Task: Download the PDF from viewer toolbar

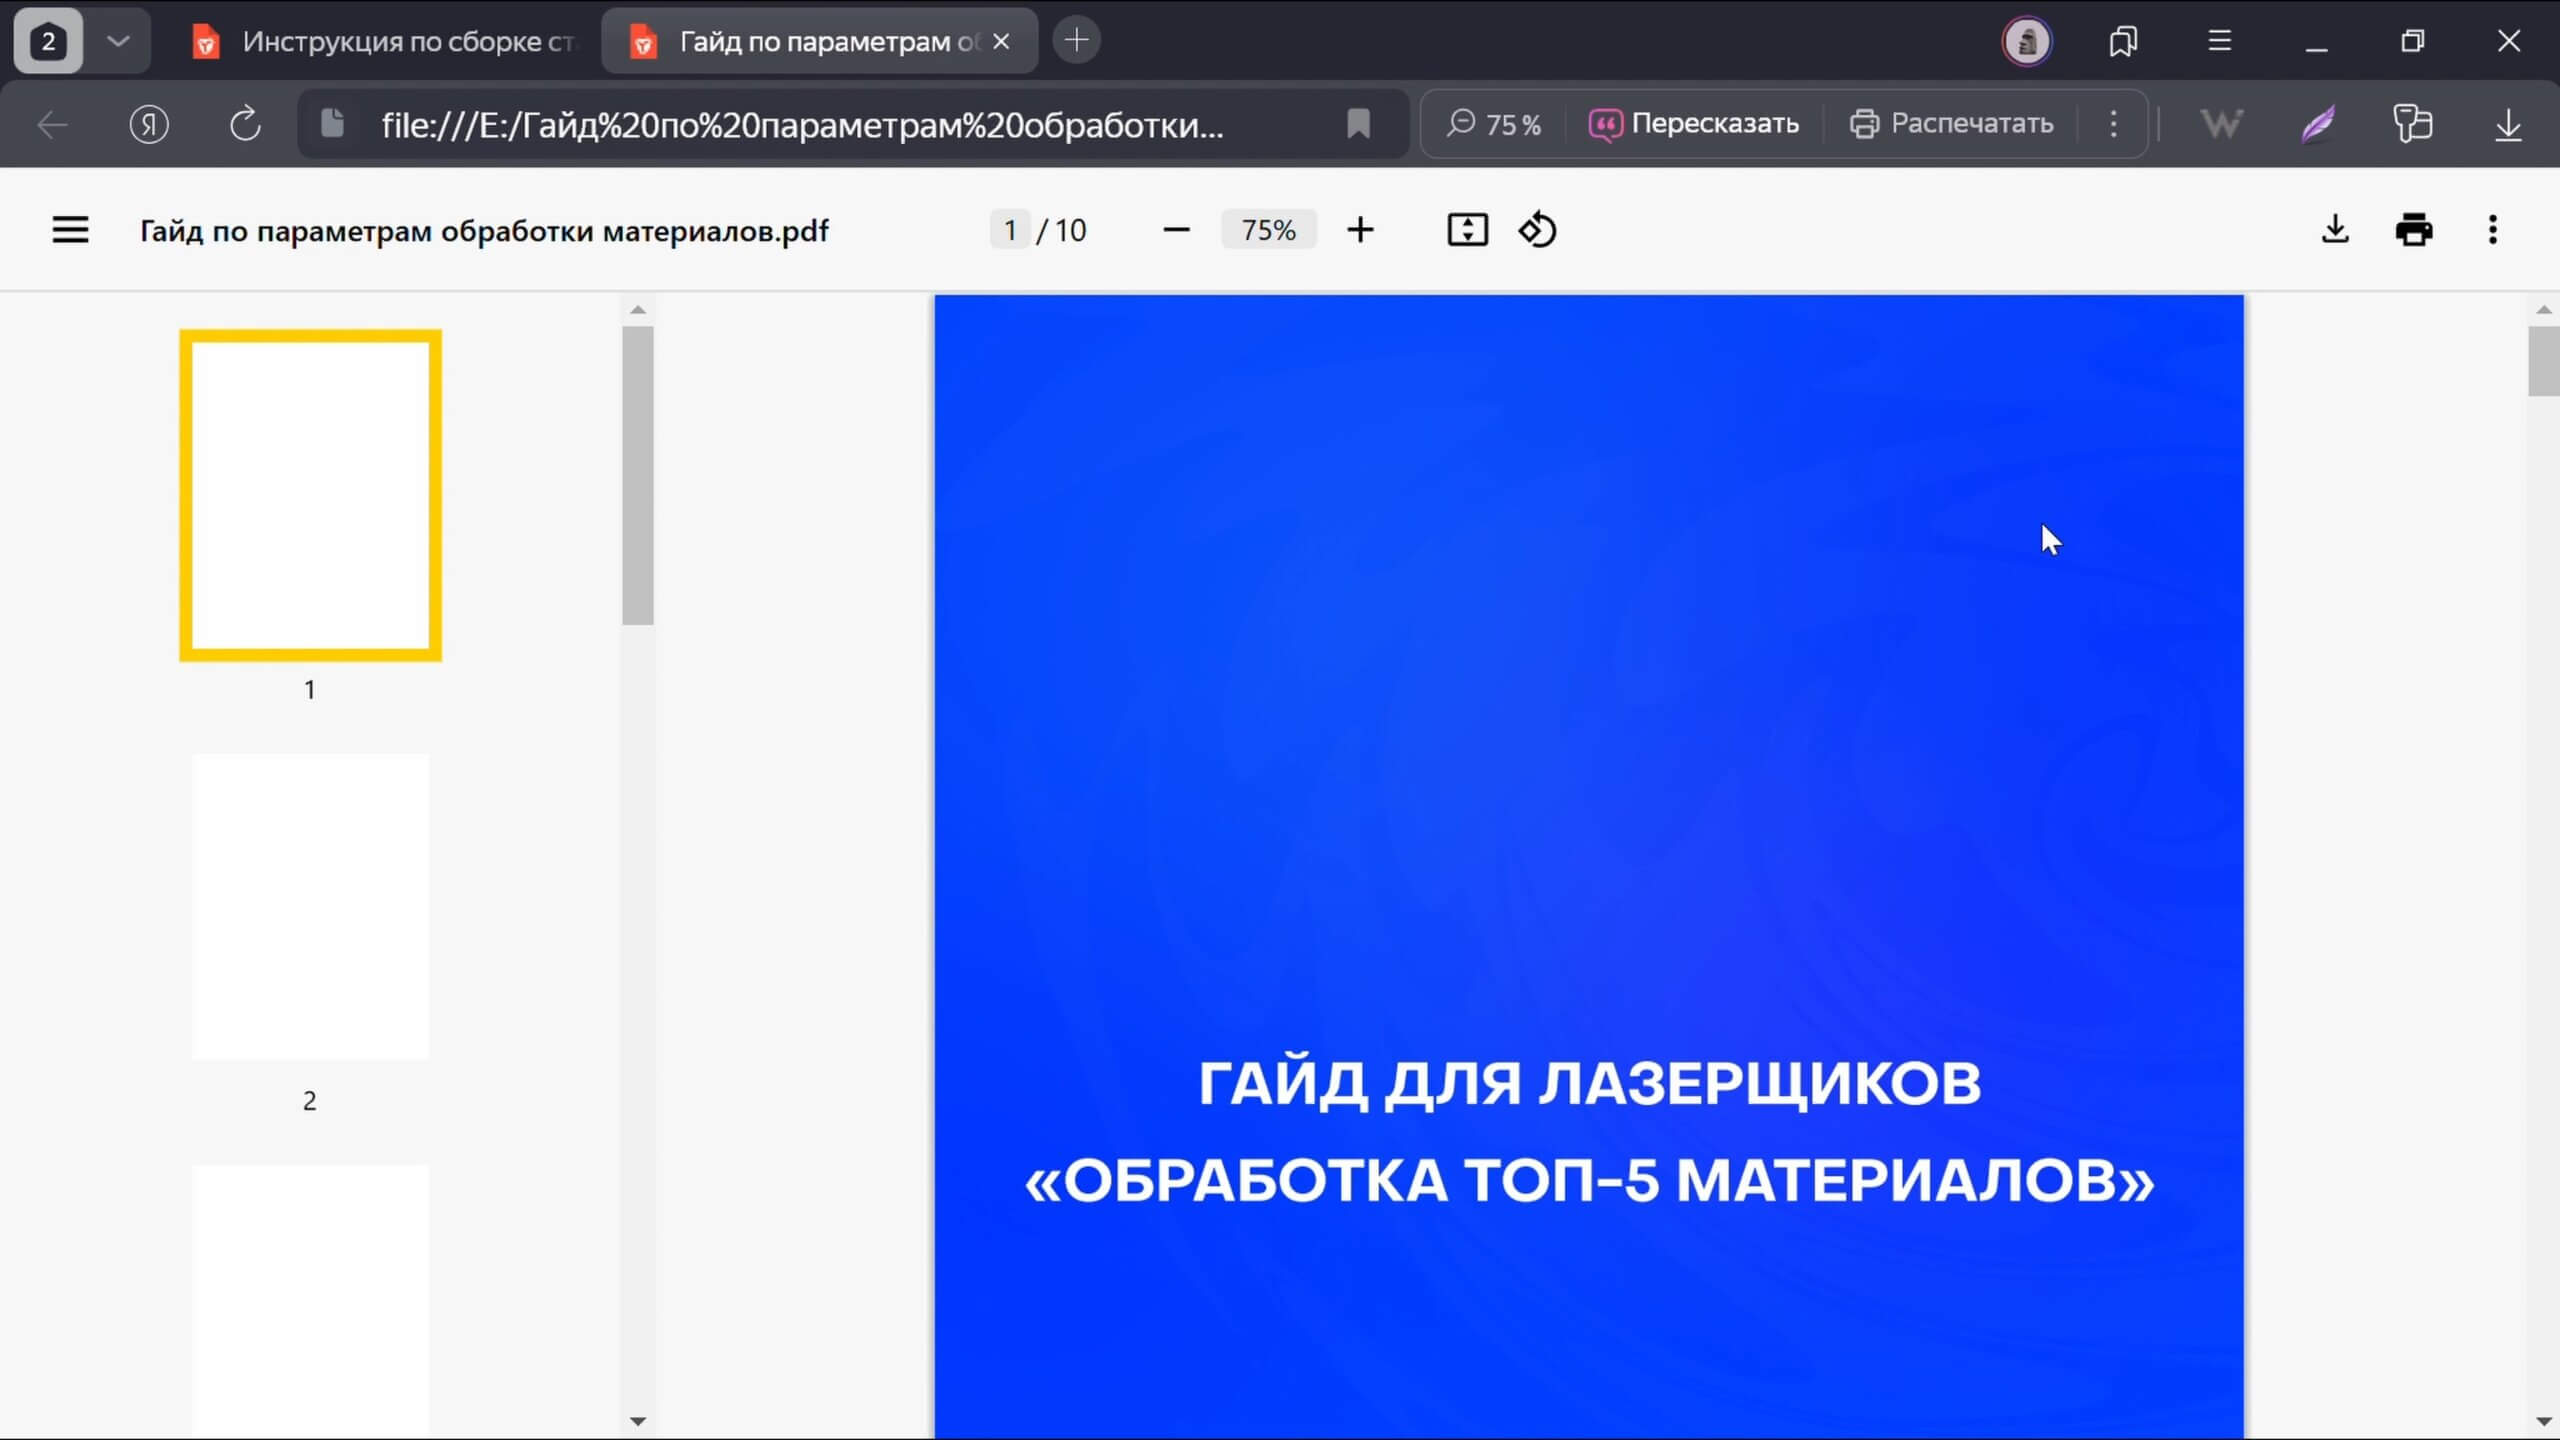Action: 2335,230
